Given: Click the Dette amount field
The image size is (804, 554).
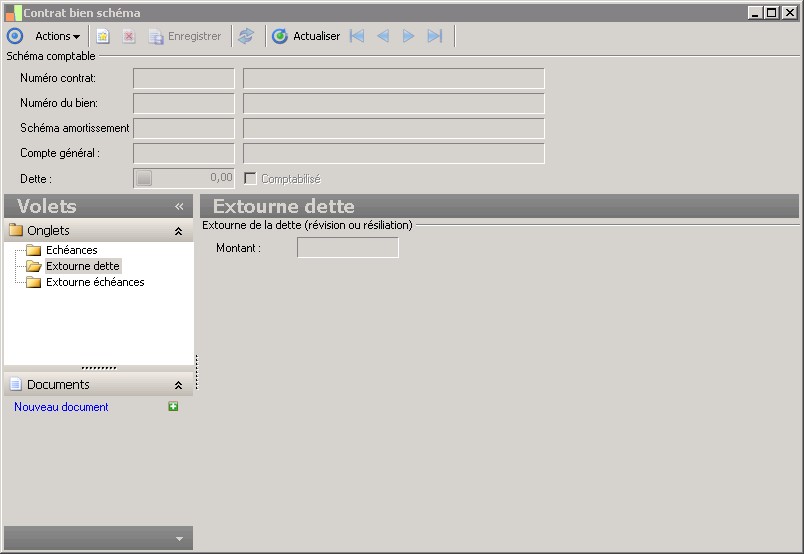Looking at the screenshot, I should coord(184,178).
